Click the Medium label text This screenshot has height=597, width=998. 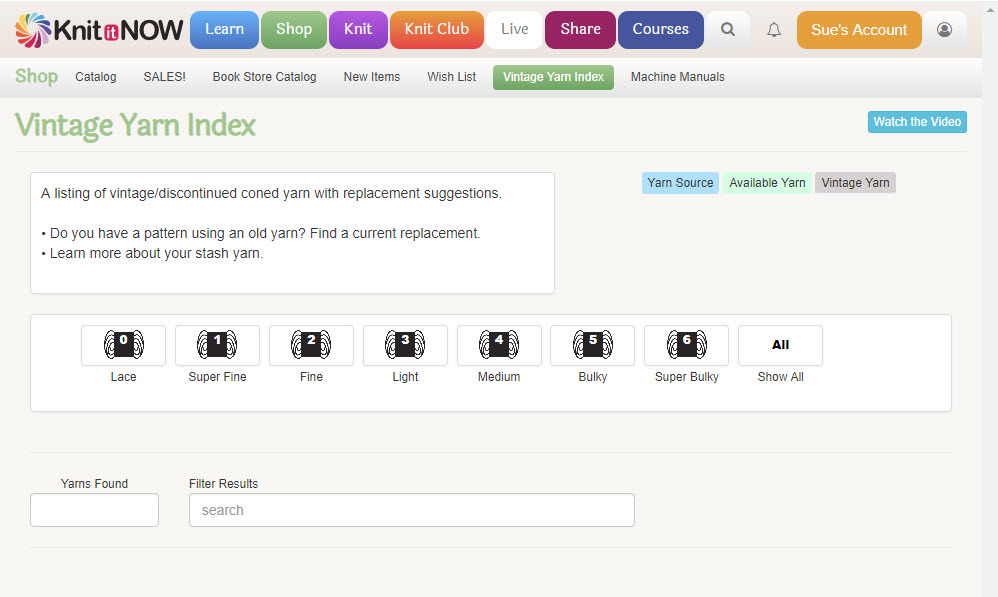499,377
